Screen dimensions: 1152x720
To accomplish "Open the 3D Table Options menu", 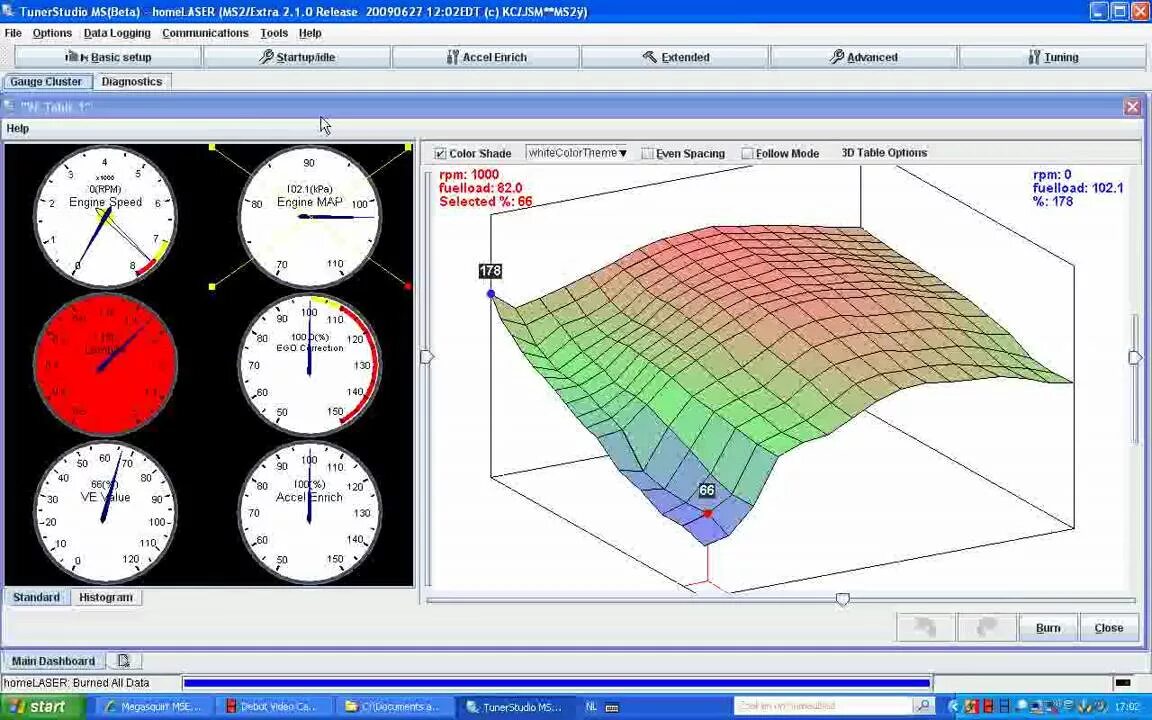I will 884,153.
